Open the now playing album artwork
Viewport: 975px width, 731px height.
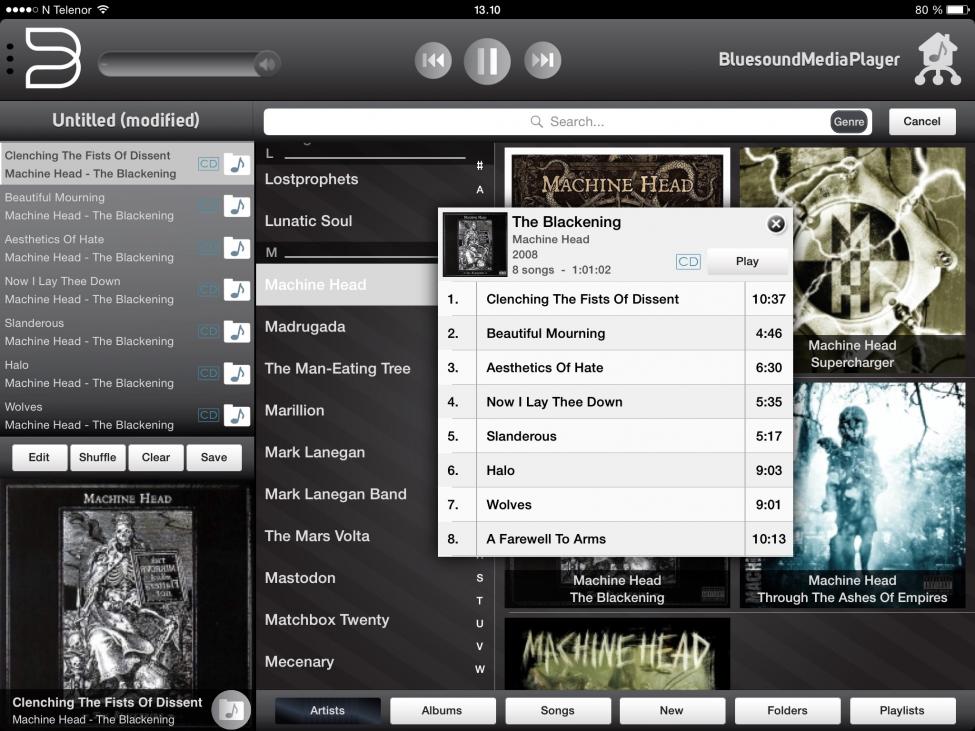(127, 587)
